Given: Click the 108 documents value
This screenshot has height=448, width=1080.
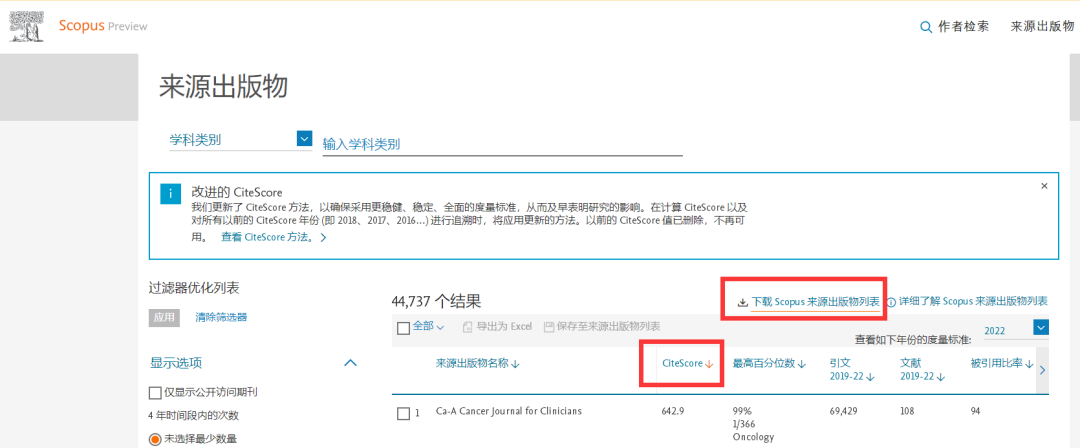Looking at the screenshot, I should (x=908, y=411).
